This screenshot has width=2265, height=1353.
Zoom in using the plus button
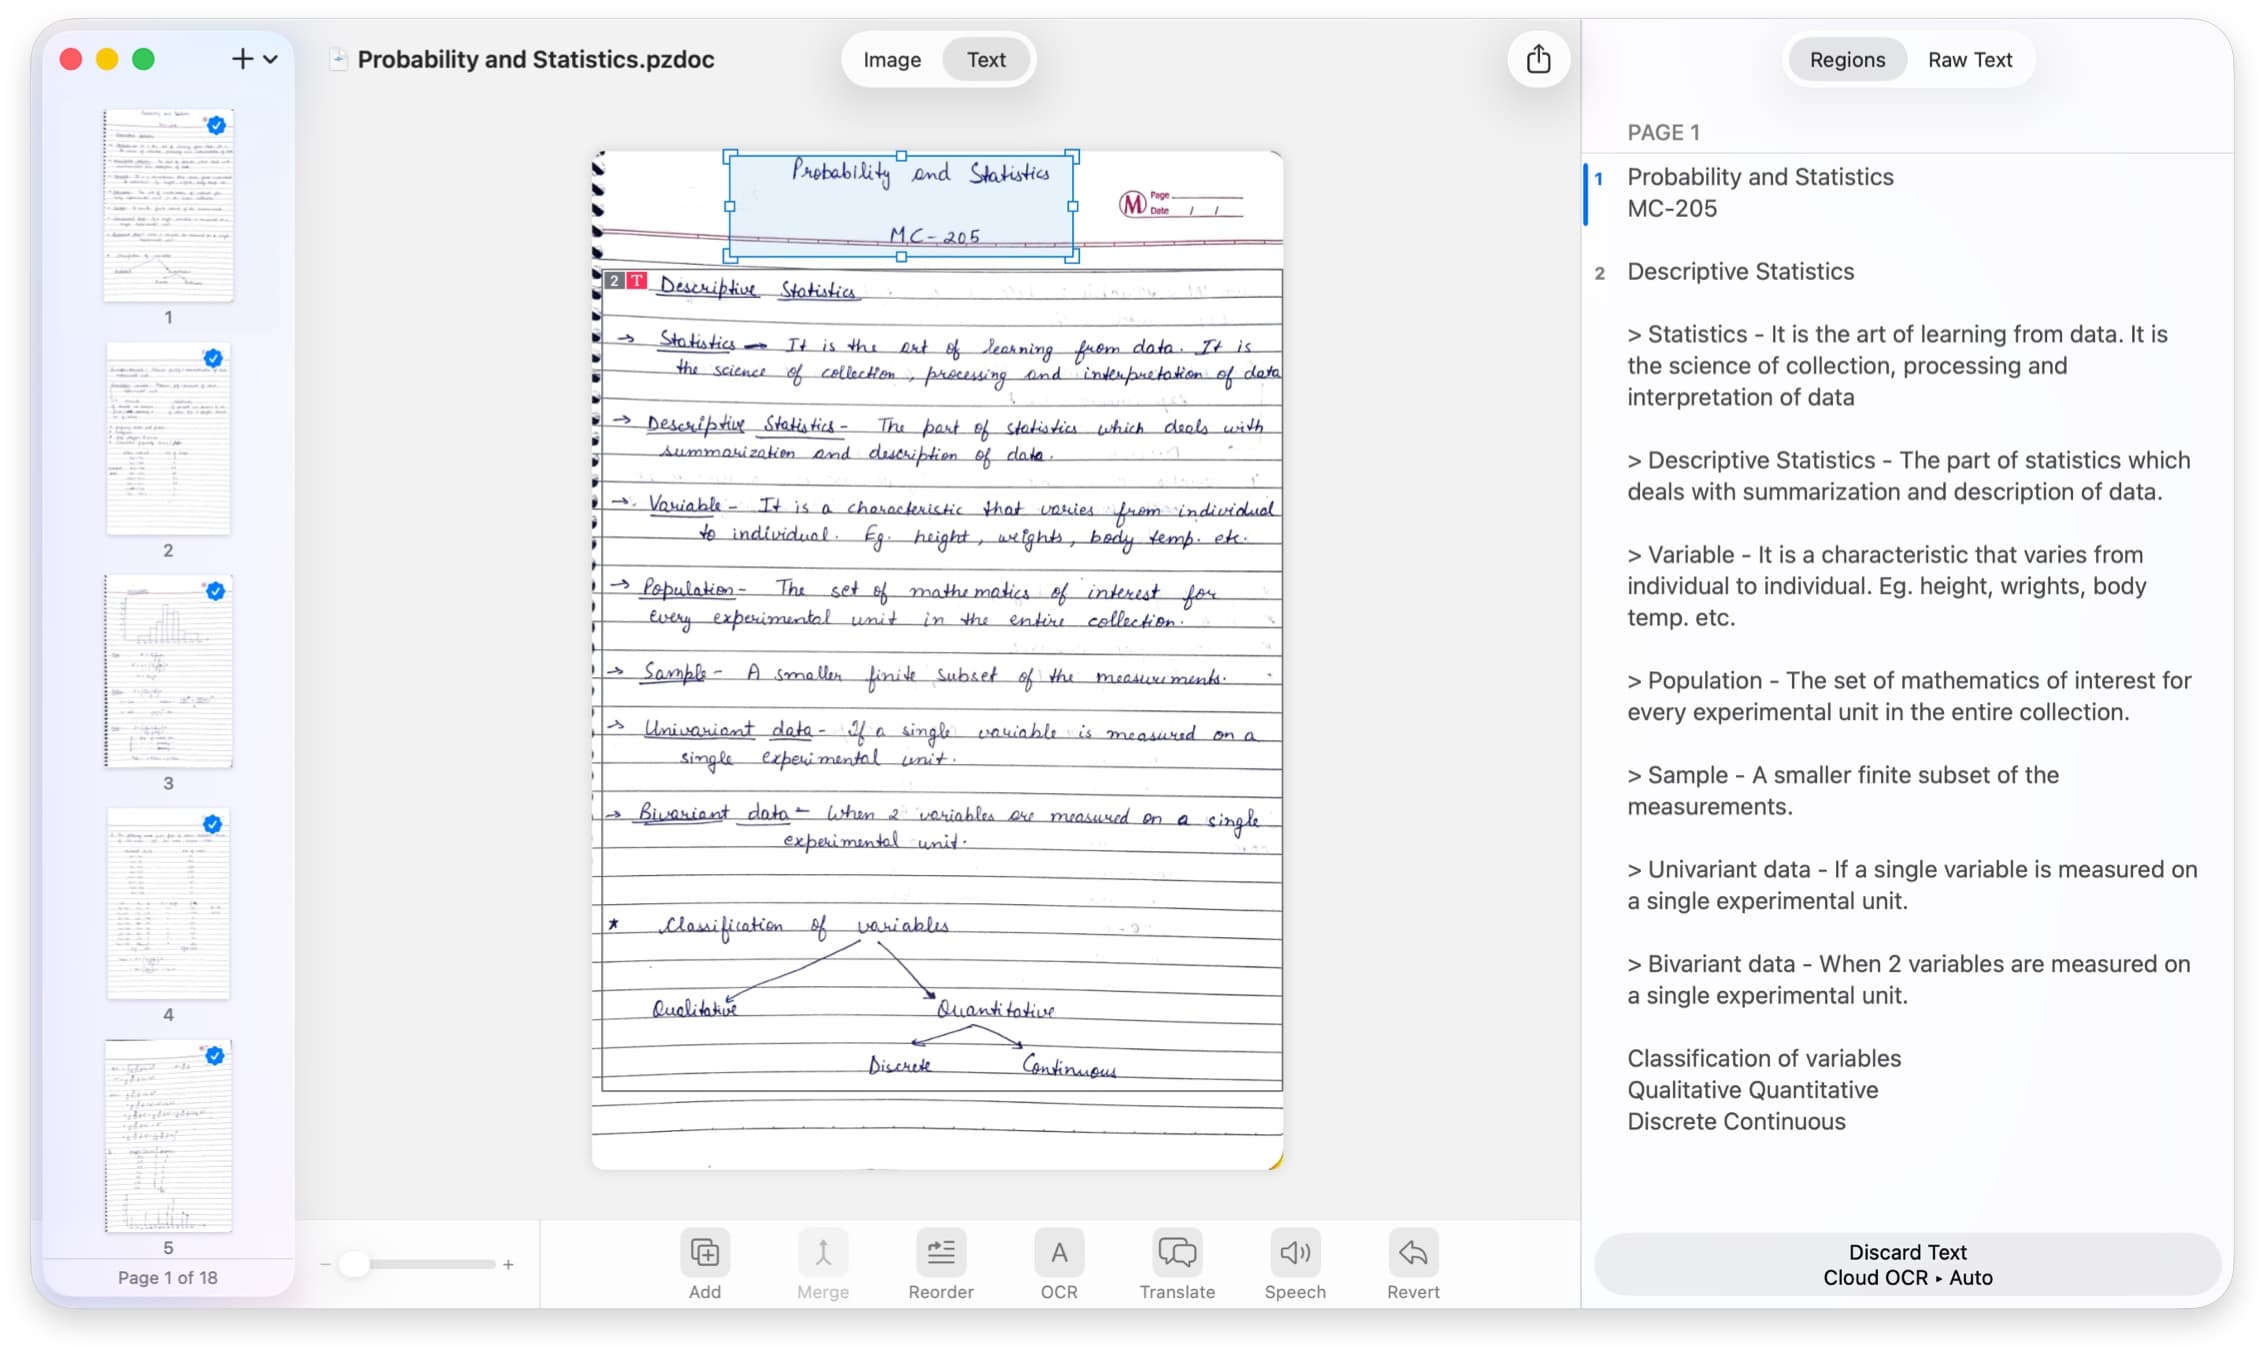tap(511, 1264)
